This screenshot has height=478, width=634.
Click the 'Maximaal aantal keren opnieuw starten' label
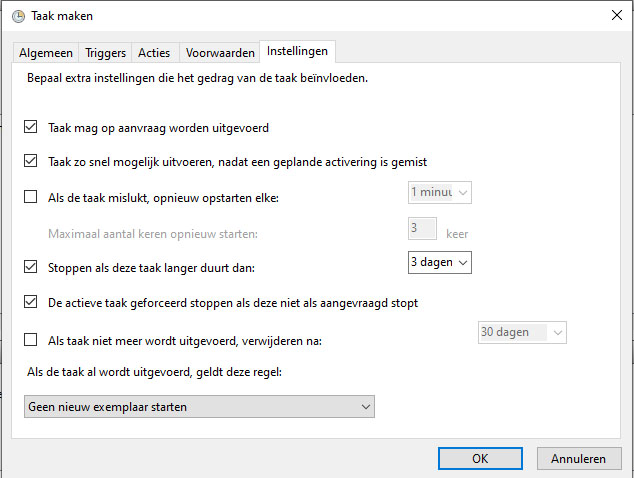coord(153,234)
